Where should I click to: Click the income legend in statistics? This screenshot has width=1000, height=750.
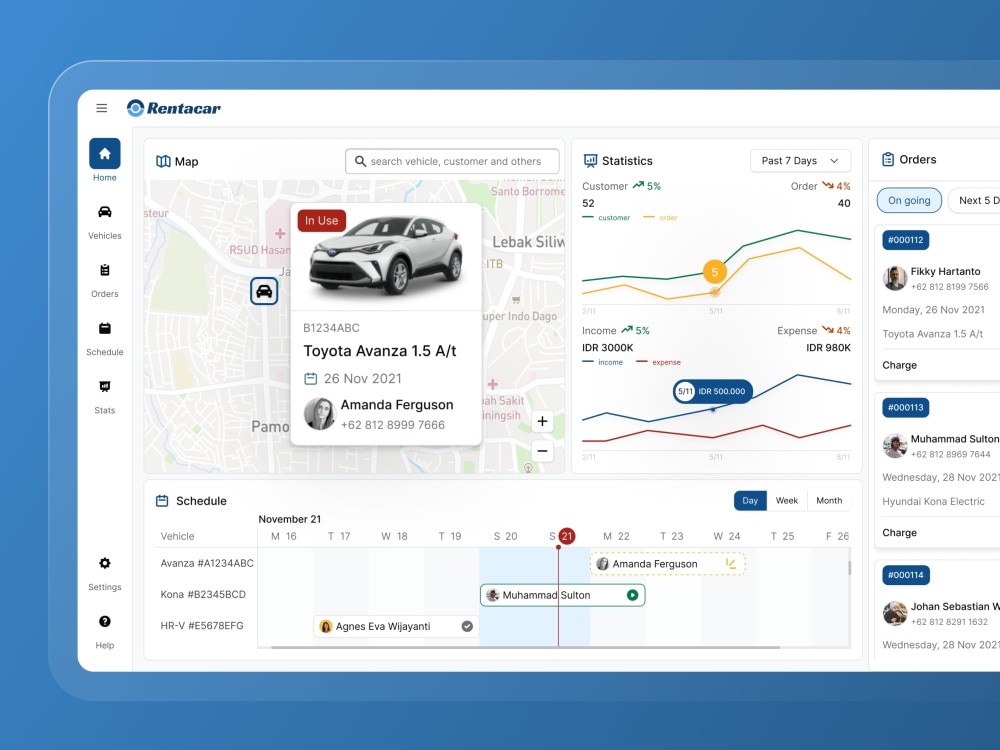point(602,362)
